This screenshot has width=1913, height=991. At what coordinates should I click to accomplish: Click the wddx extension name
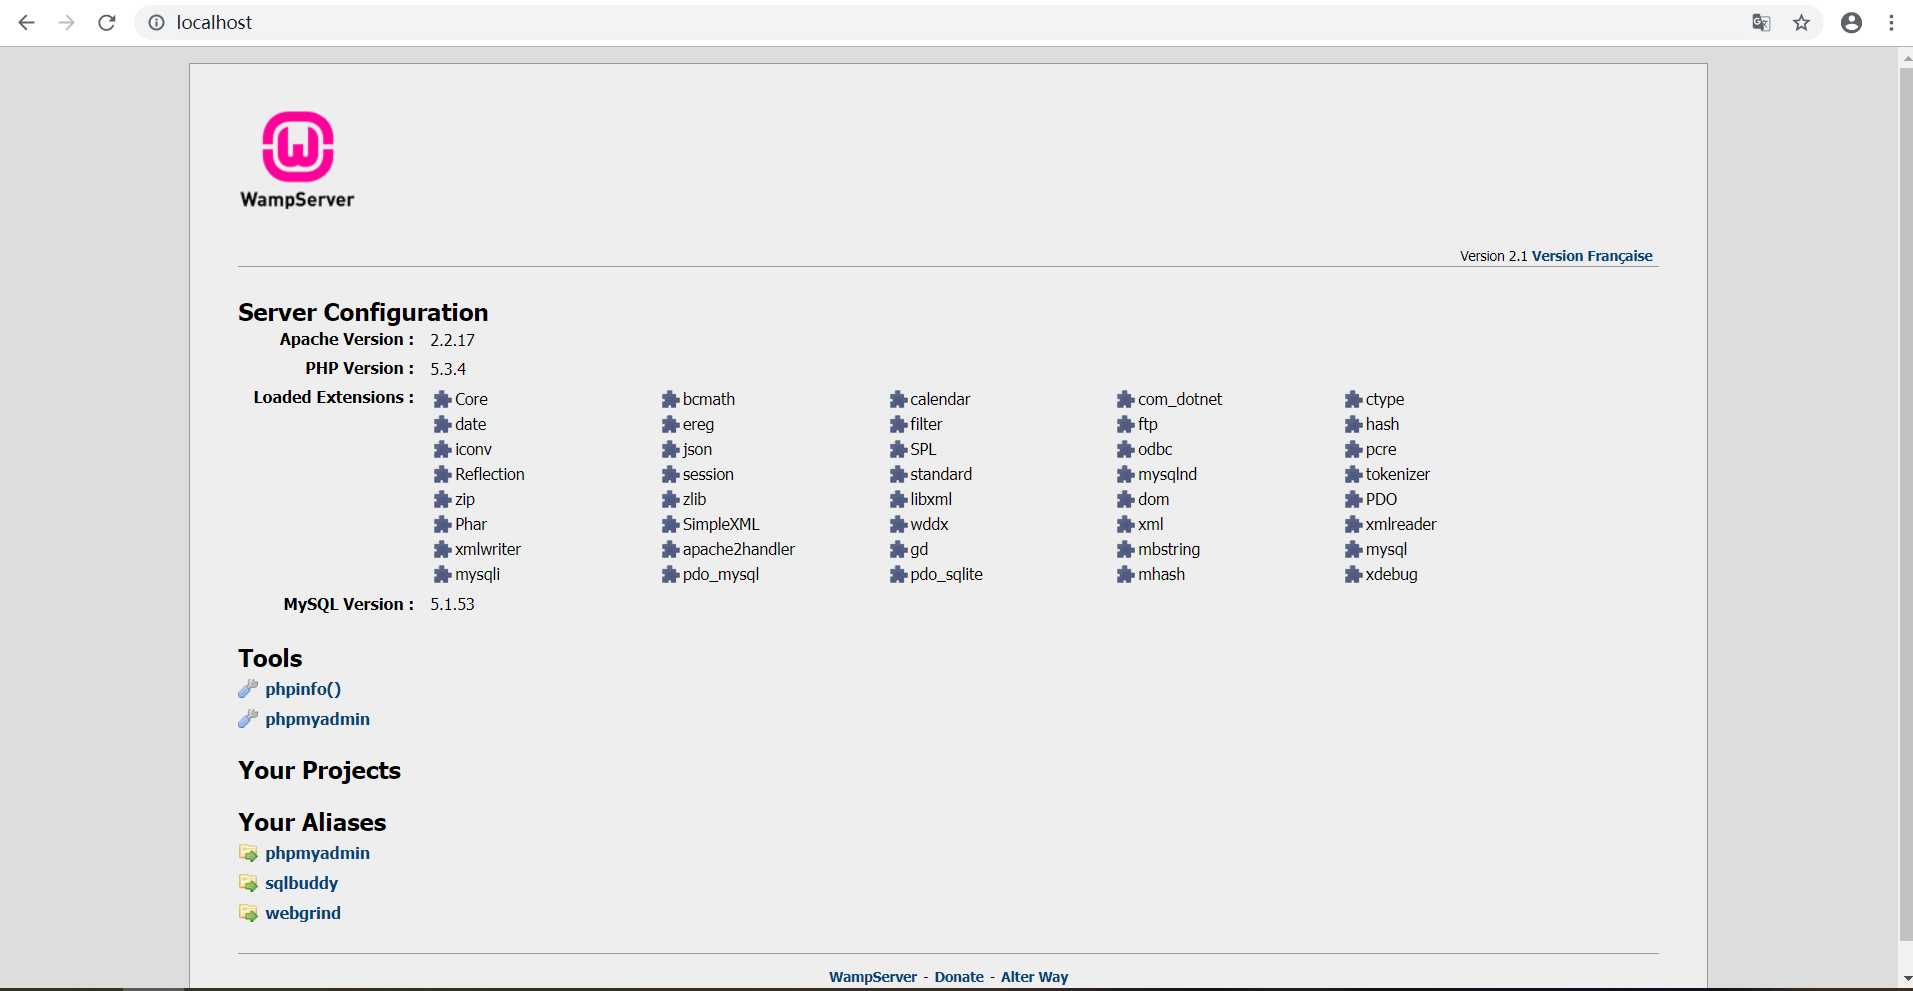[x=929, y=524]
